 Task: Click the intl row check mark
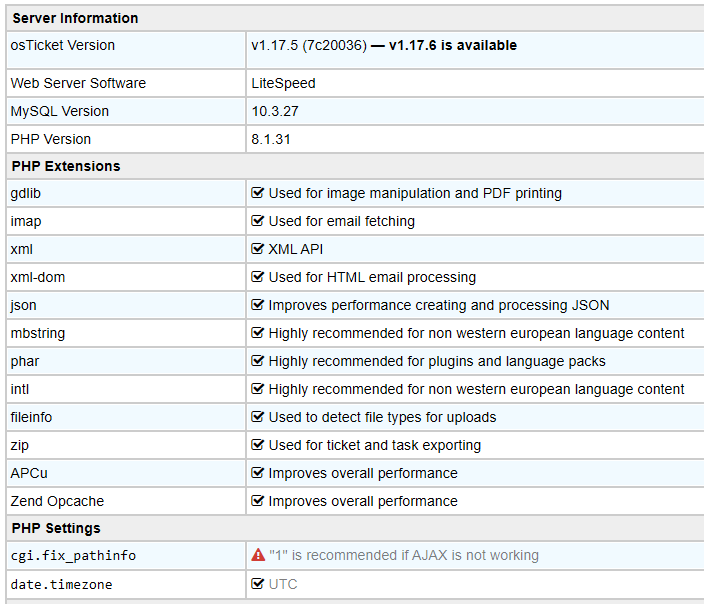pyautogui.click(x=258, y=389)
